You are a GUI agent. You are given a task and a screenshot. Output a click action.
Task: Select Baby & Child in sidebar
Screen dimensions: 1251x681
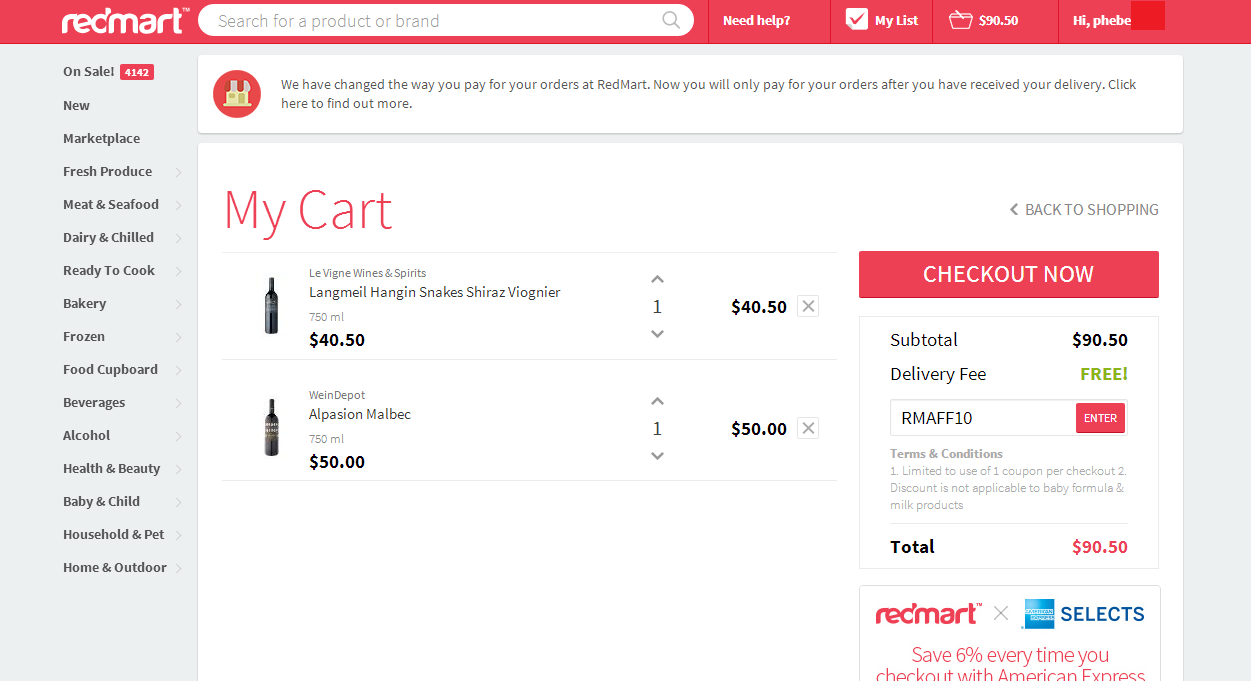tap(101, 501)
